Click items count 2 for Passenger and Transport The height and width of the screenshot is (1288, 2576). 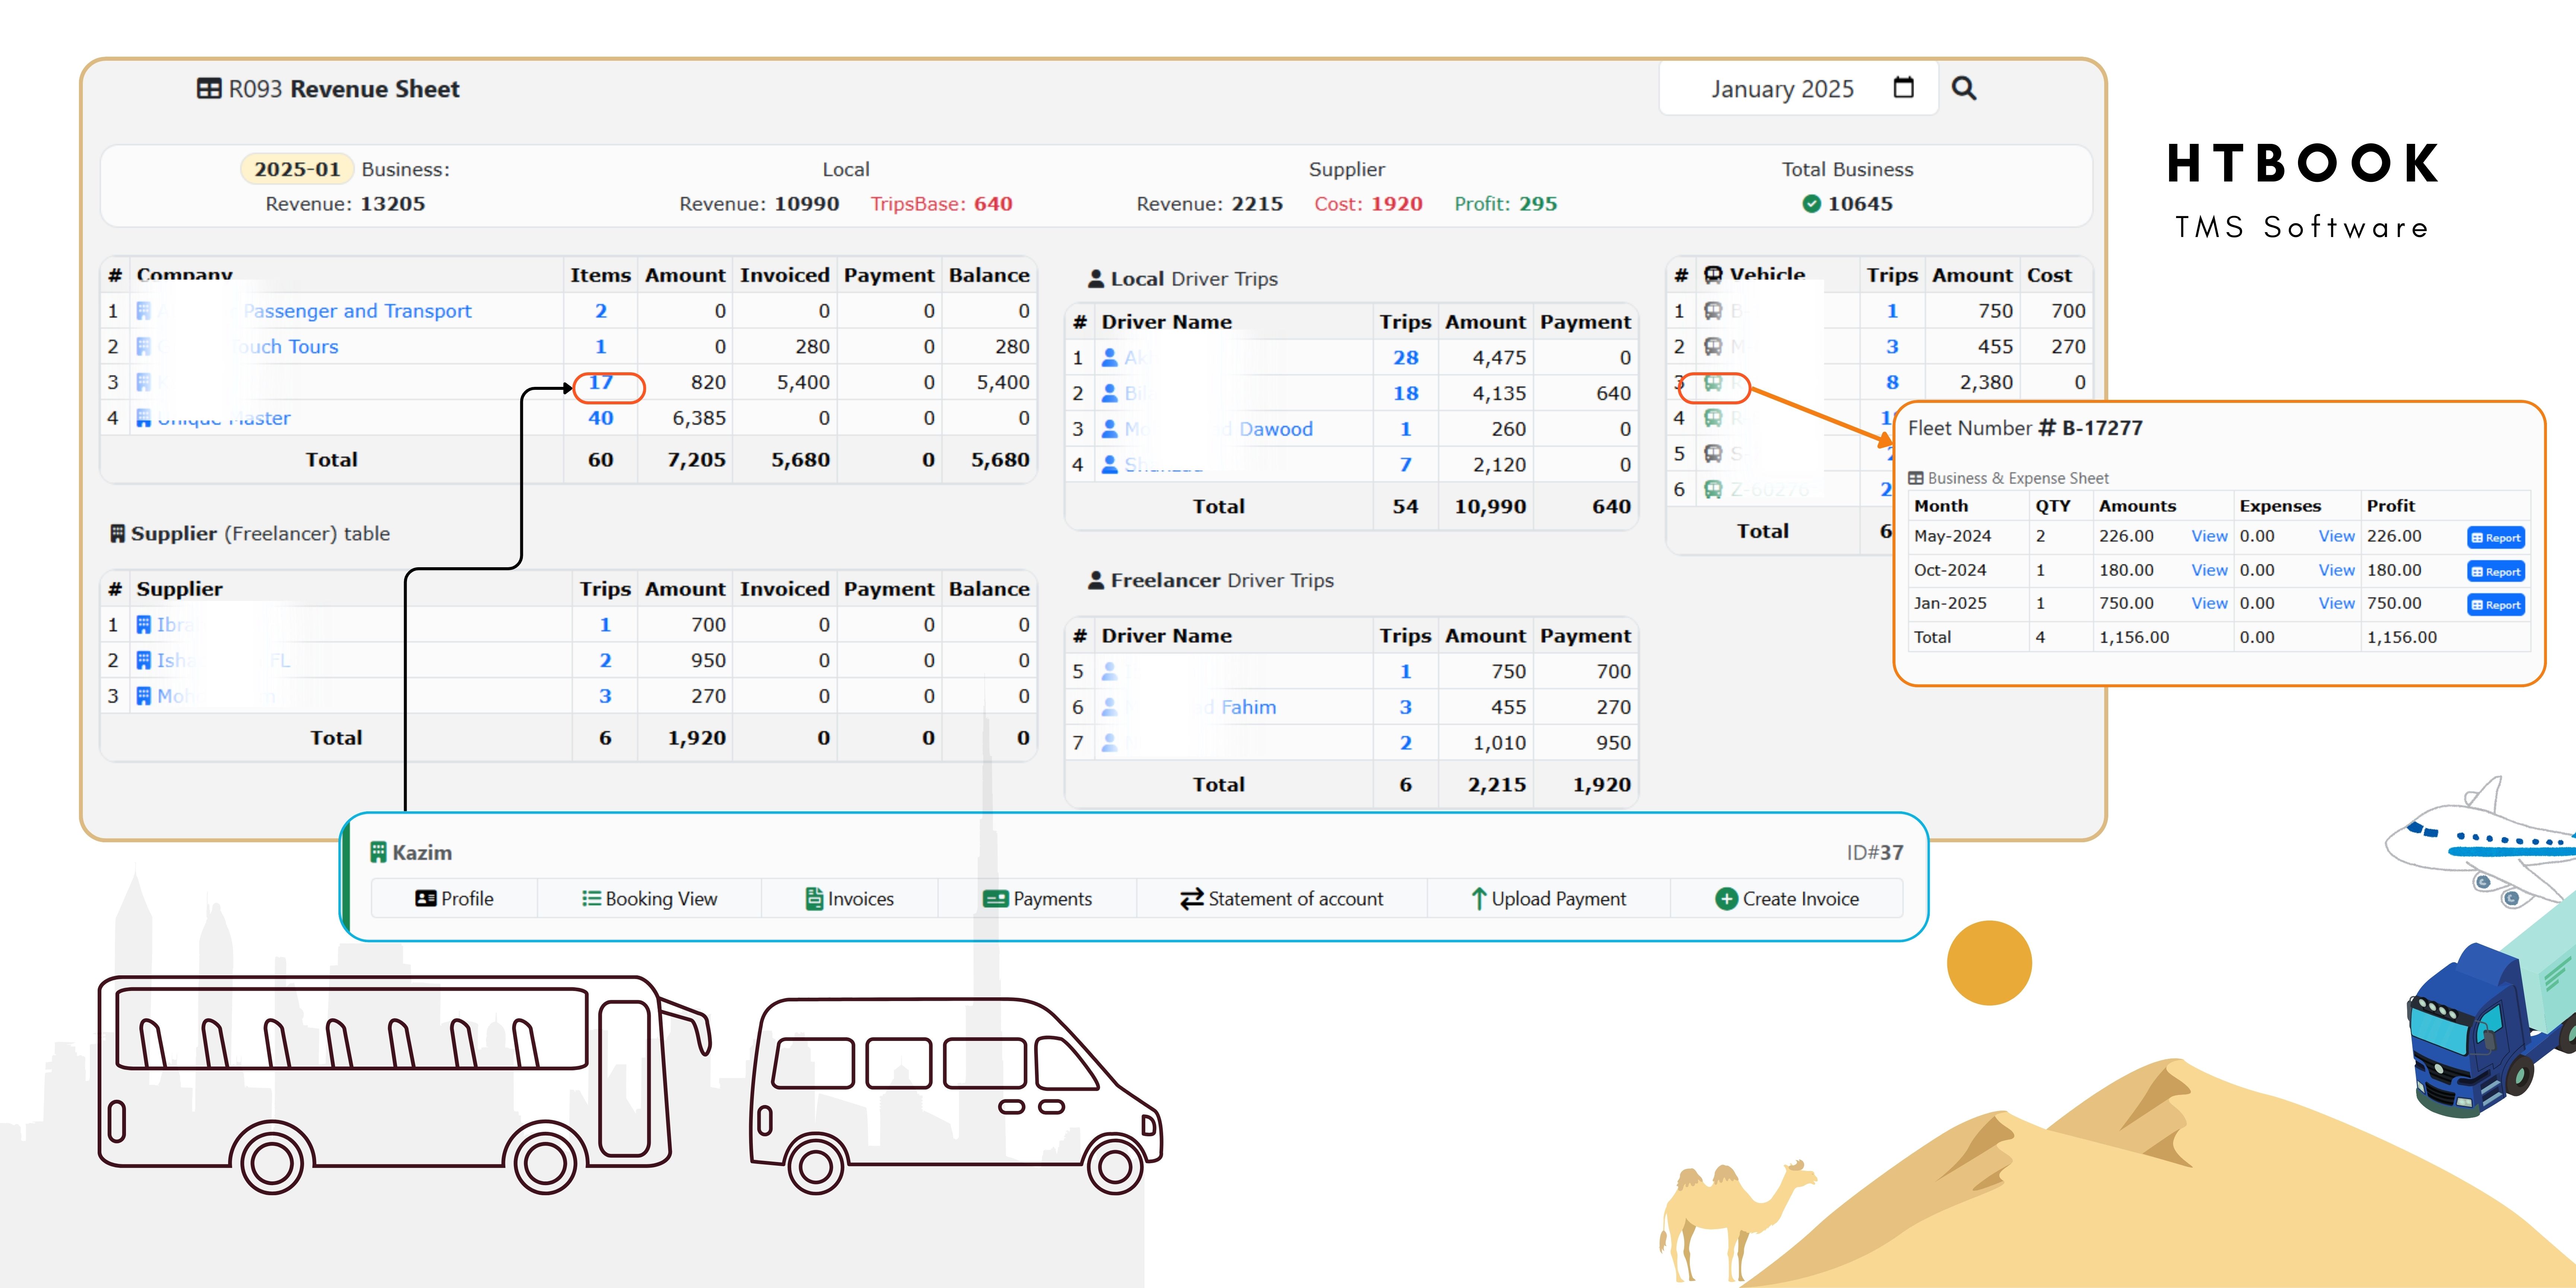[x=601, y=311]
